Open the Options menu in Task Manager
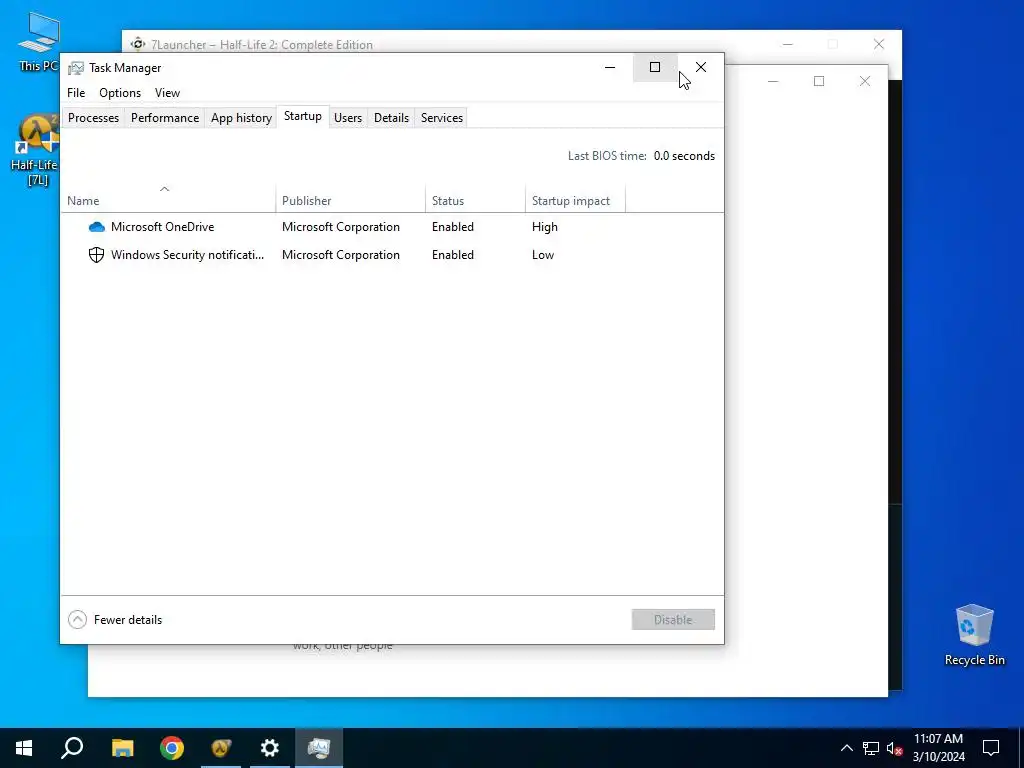 click(120, 93)
